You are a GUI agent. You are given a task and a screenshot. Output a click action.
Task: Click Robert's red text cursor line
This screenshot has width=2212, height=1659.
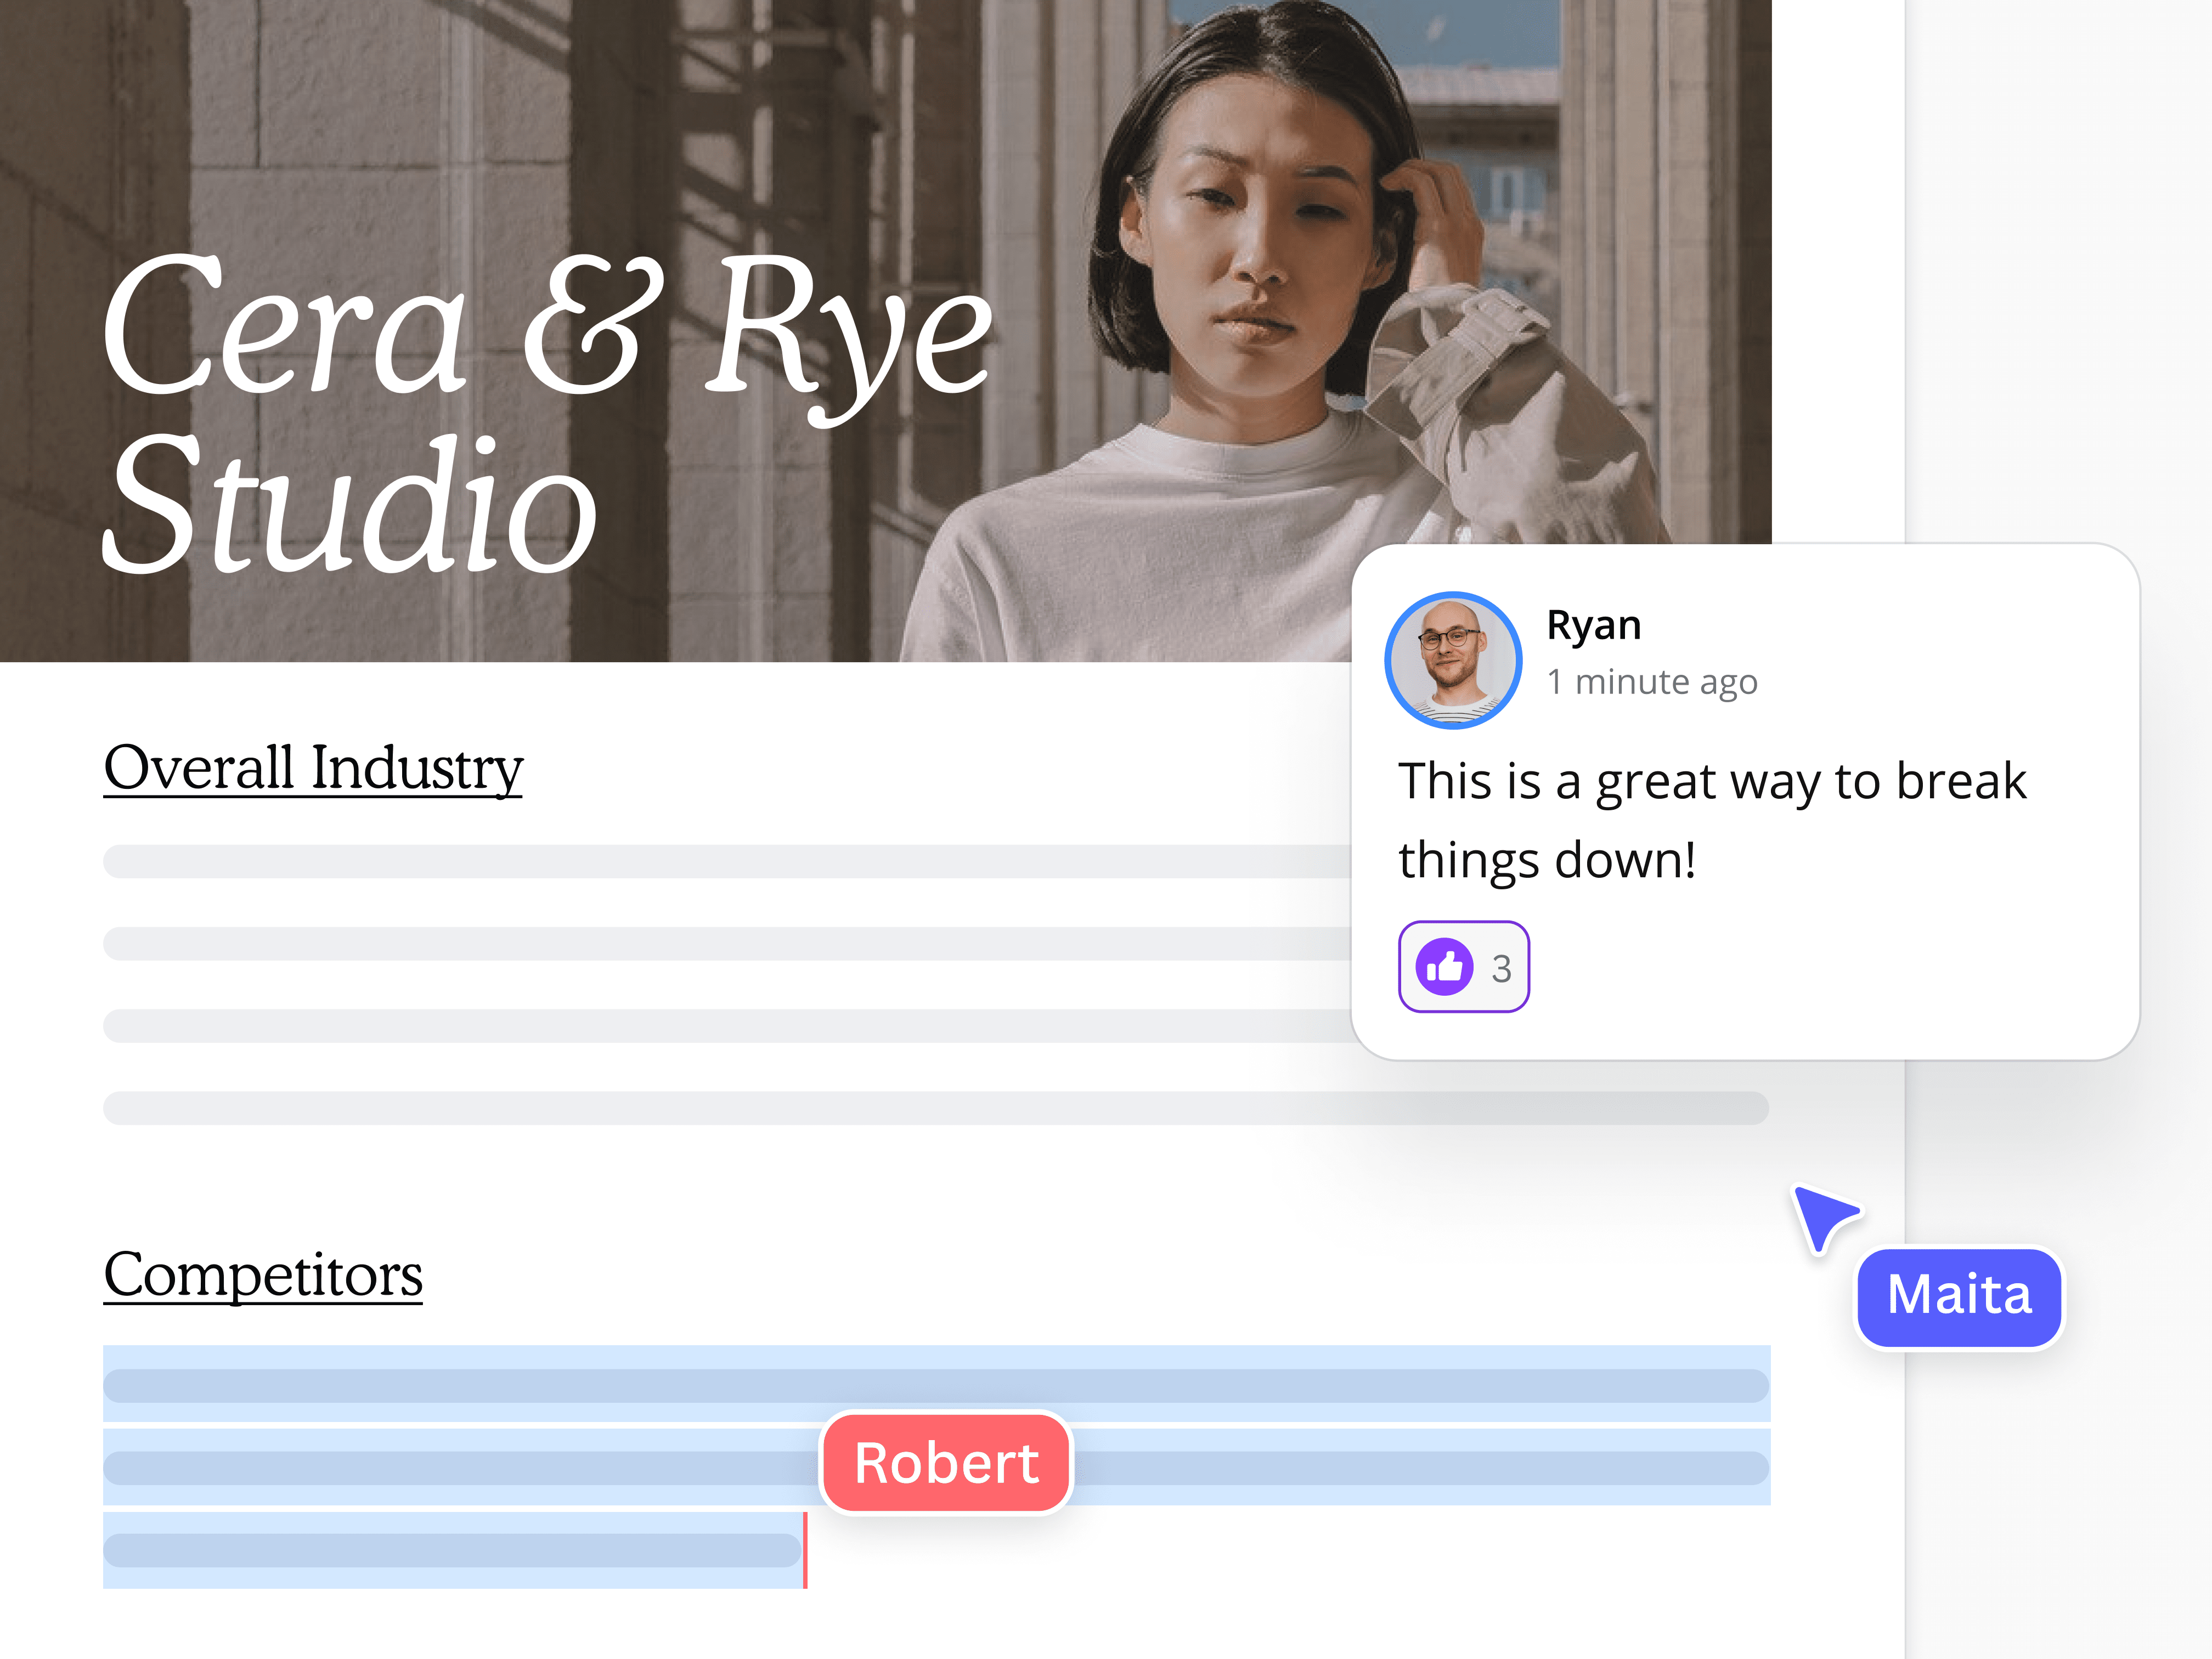pyautogui.click(x=805, y=1550)
